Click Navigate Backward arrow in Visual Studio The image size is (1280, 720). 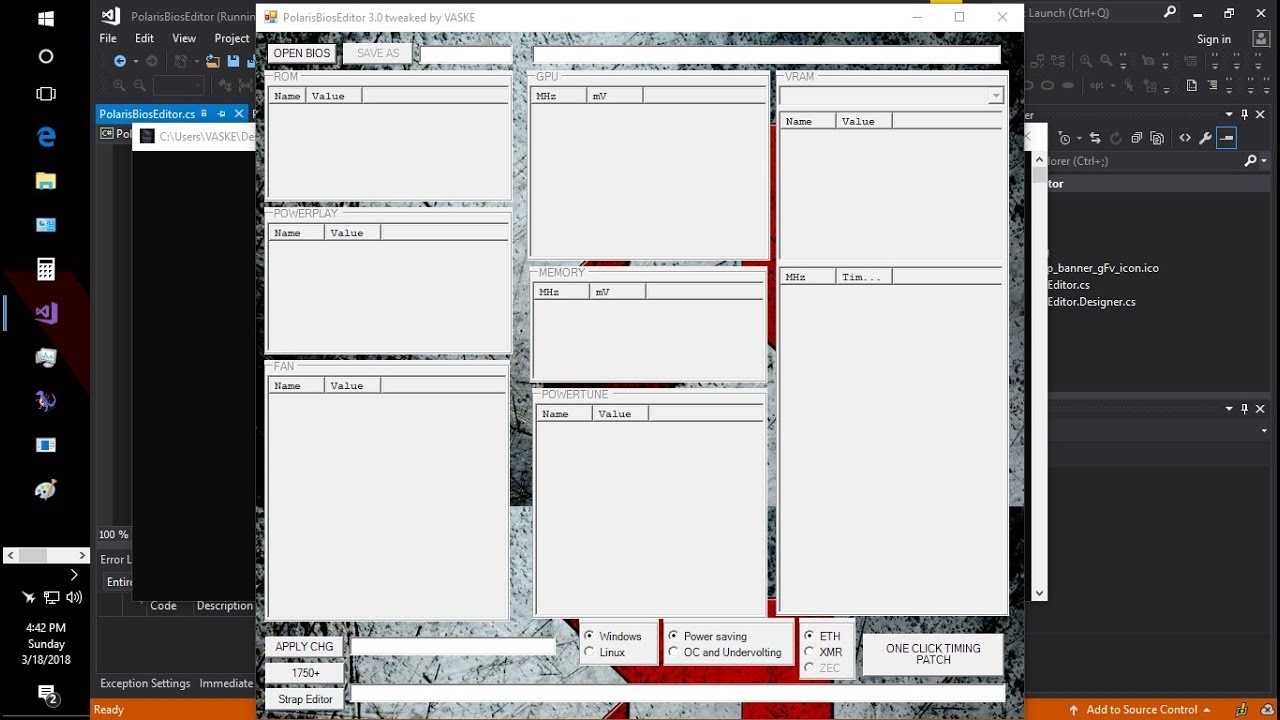120,61
